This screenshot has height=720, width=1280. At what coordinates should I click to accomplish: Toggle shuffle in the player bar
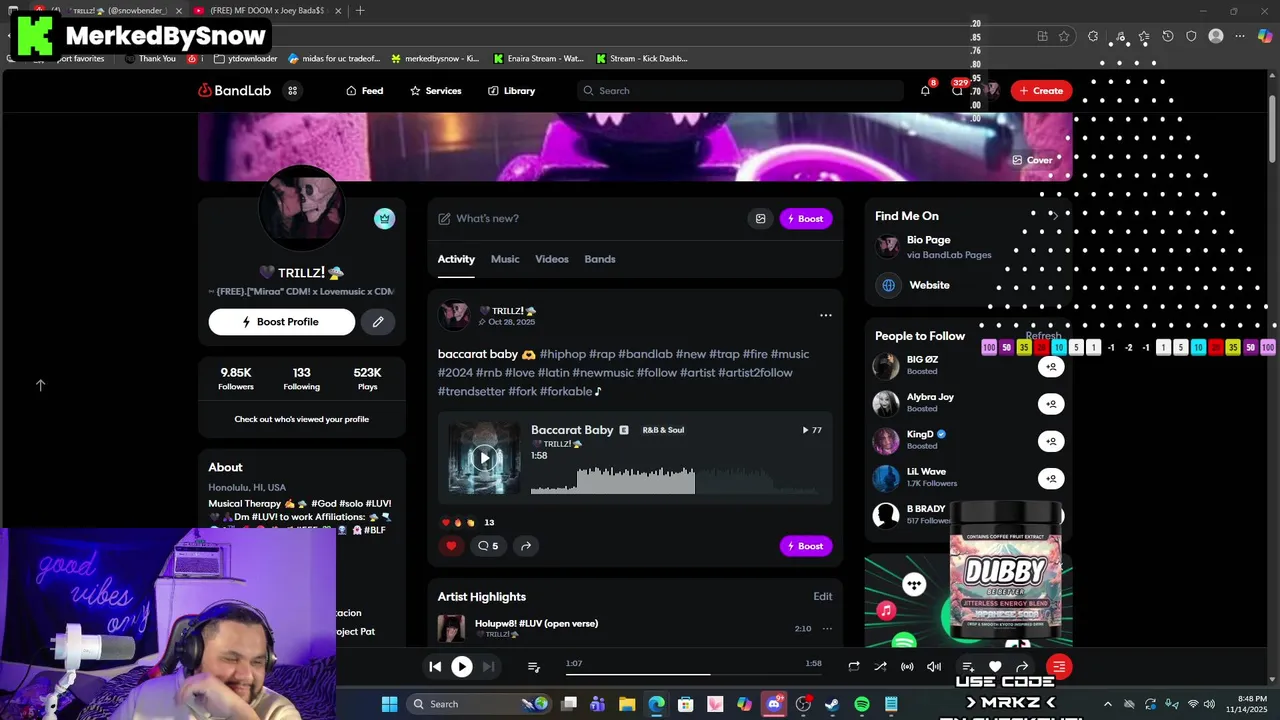(x=880, y=667)
